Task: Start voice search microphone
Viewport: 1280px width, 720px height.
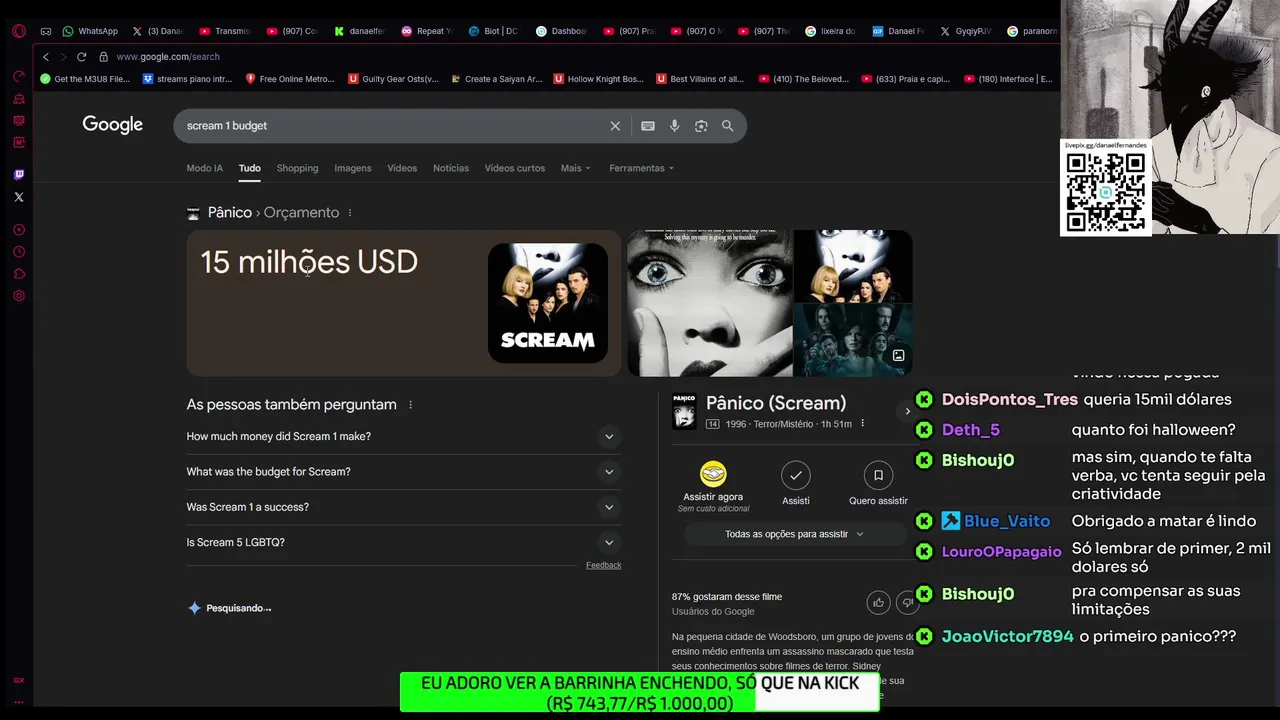Action: 675,126
